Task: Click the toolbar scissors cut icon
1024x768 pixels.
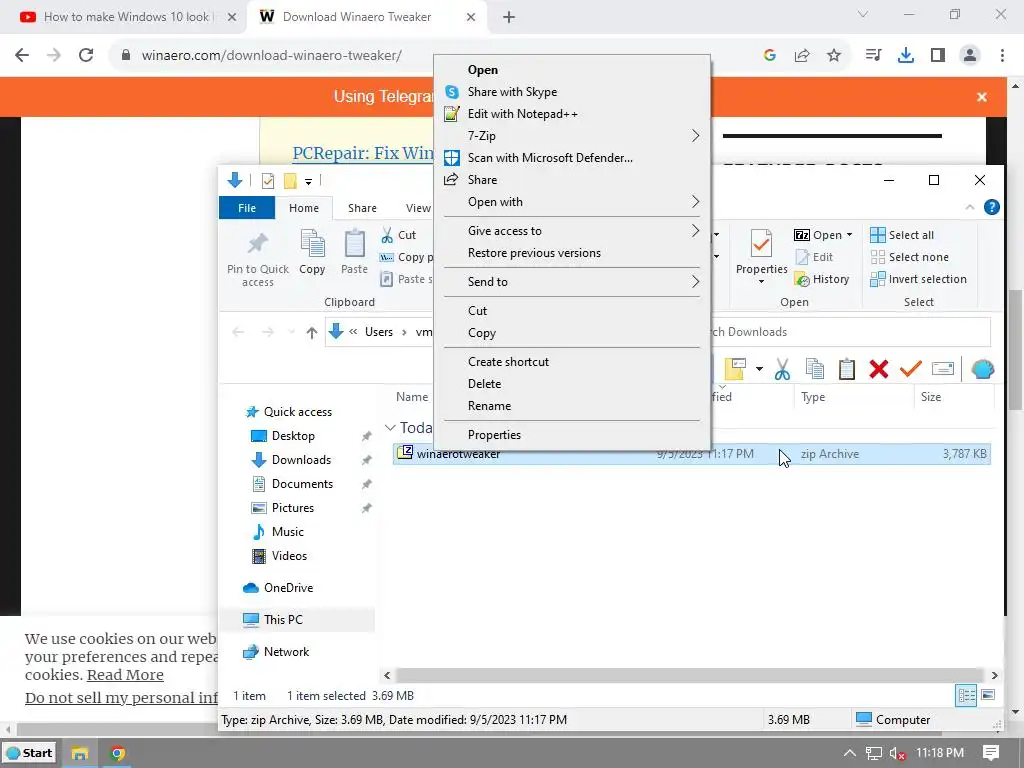Action: tap(782, 369)
